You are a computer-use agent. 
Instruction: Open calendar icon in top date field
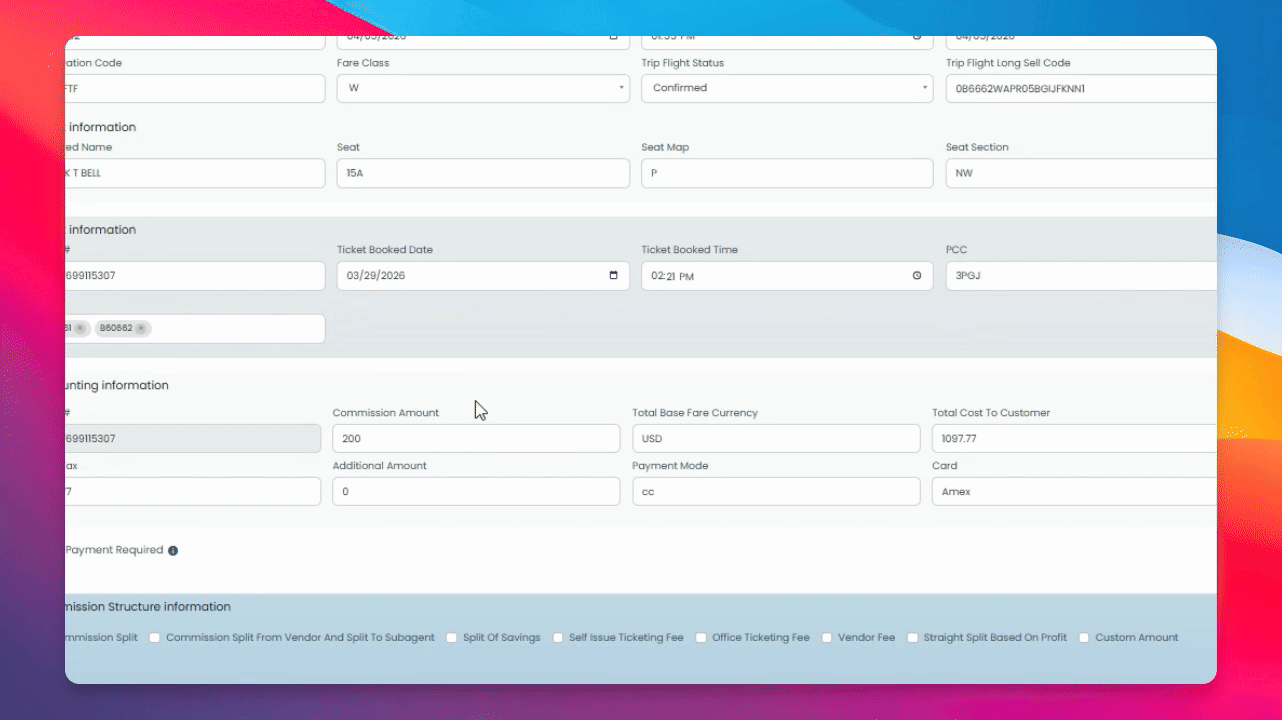point(613,38)
